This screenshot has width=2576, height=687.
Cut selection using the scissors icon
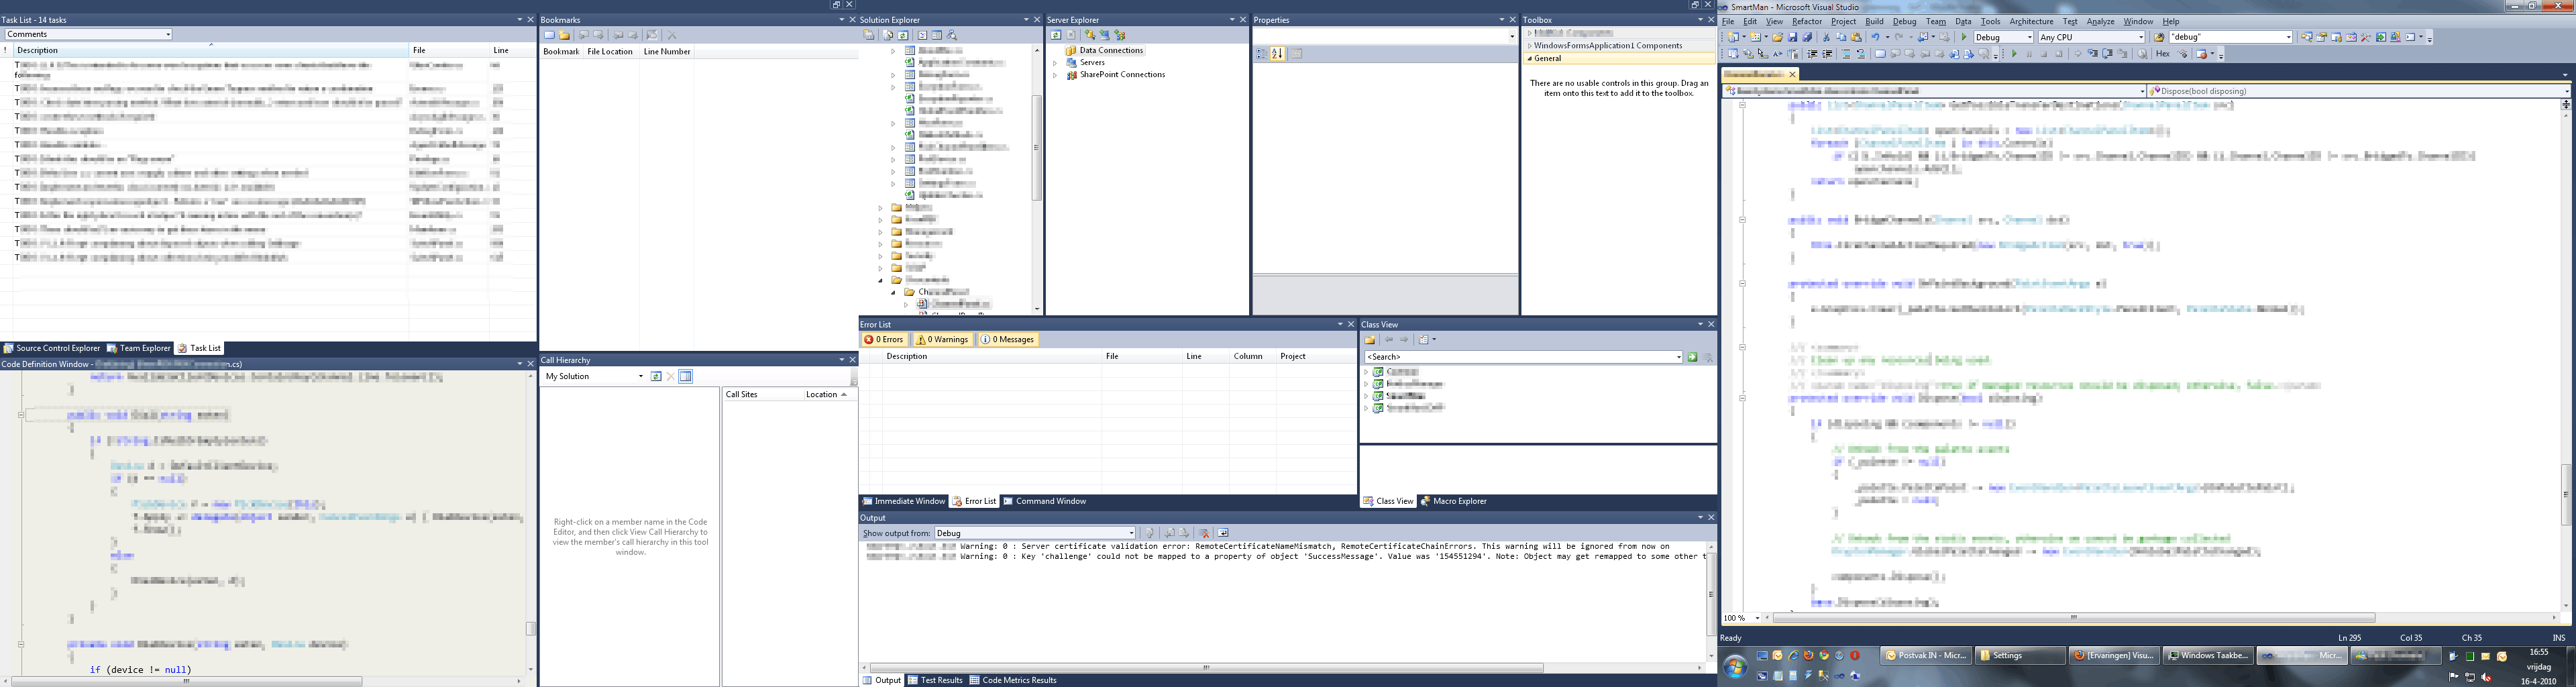tap(1826, 37)
